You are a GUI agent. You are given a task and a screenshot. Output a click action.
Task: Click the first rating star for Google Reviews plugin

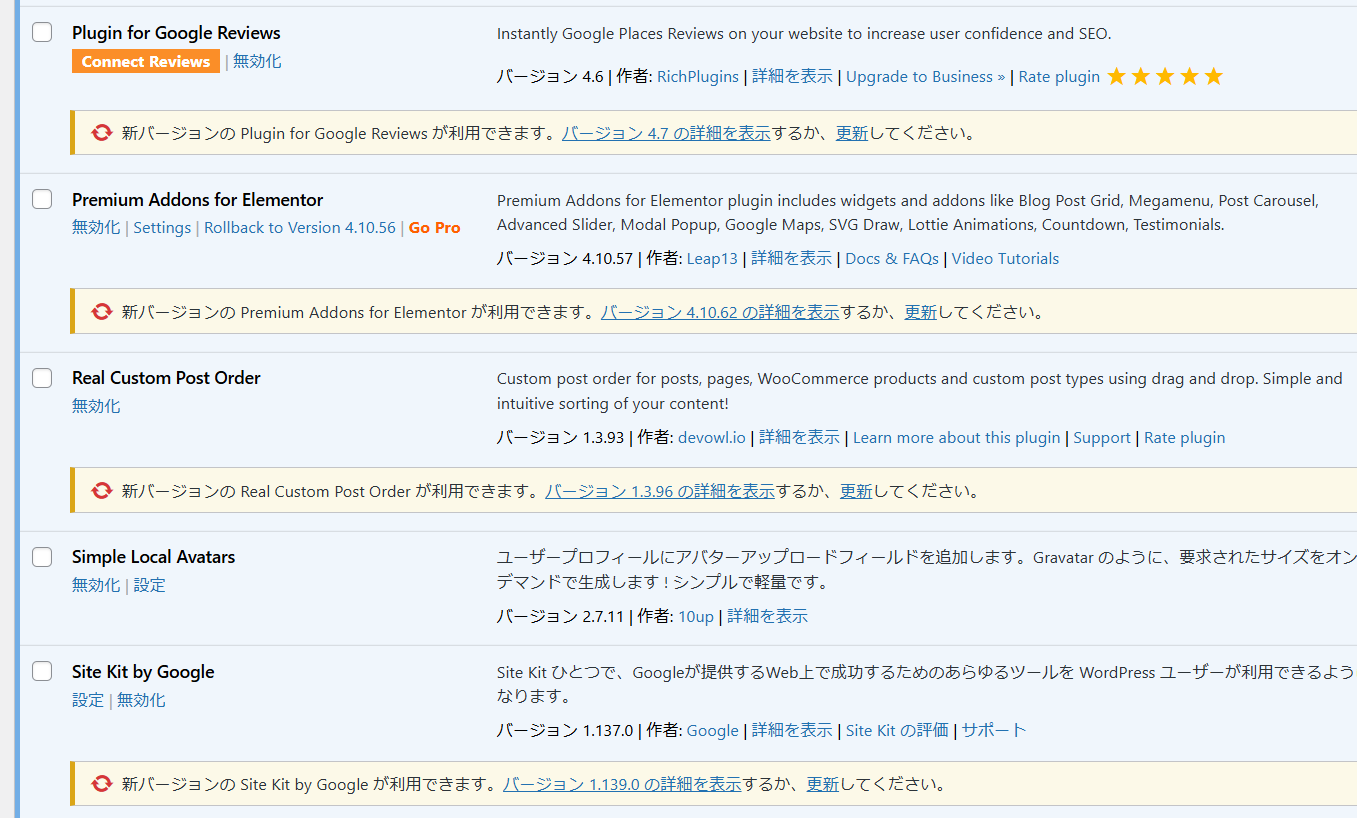1116,77
